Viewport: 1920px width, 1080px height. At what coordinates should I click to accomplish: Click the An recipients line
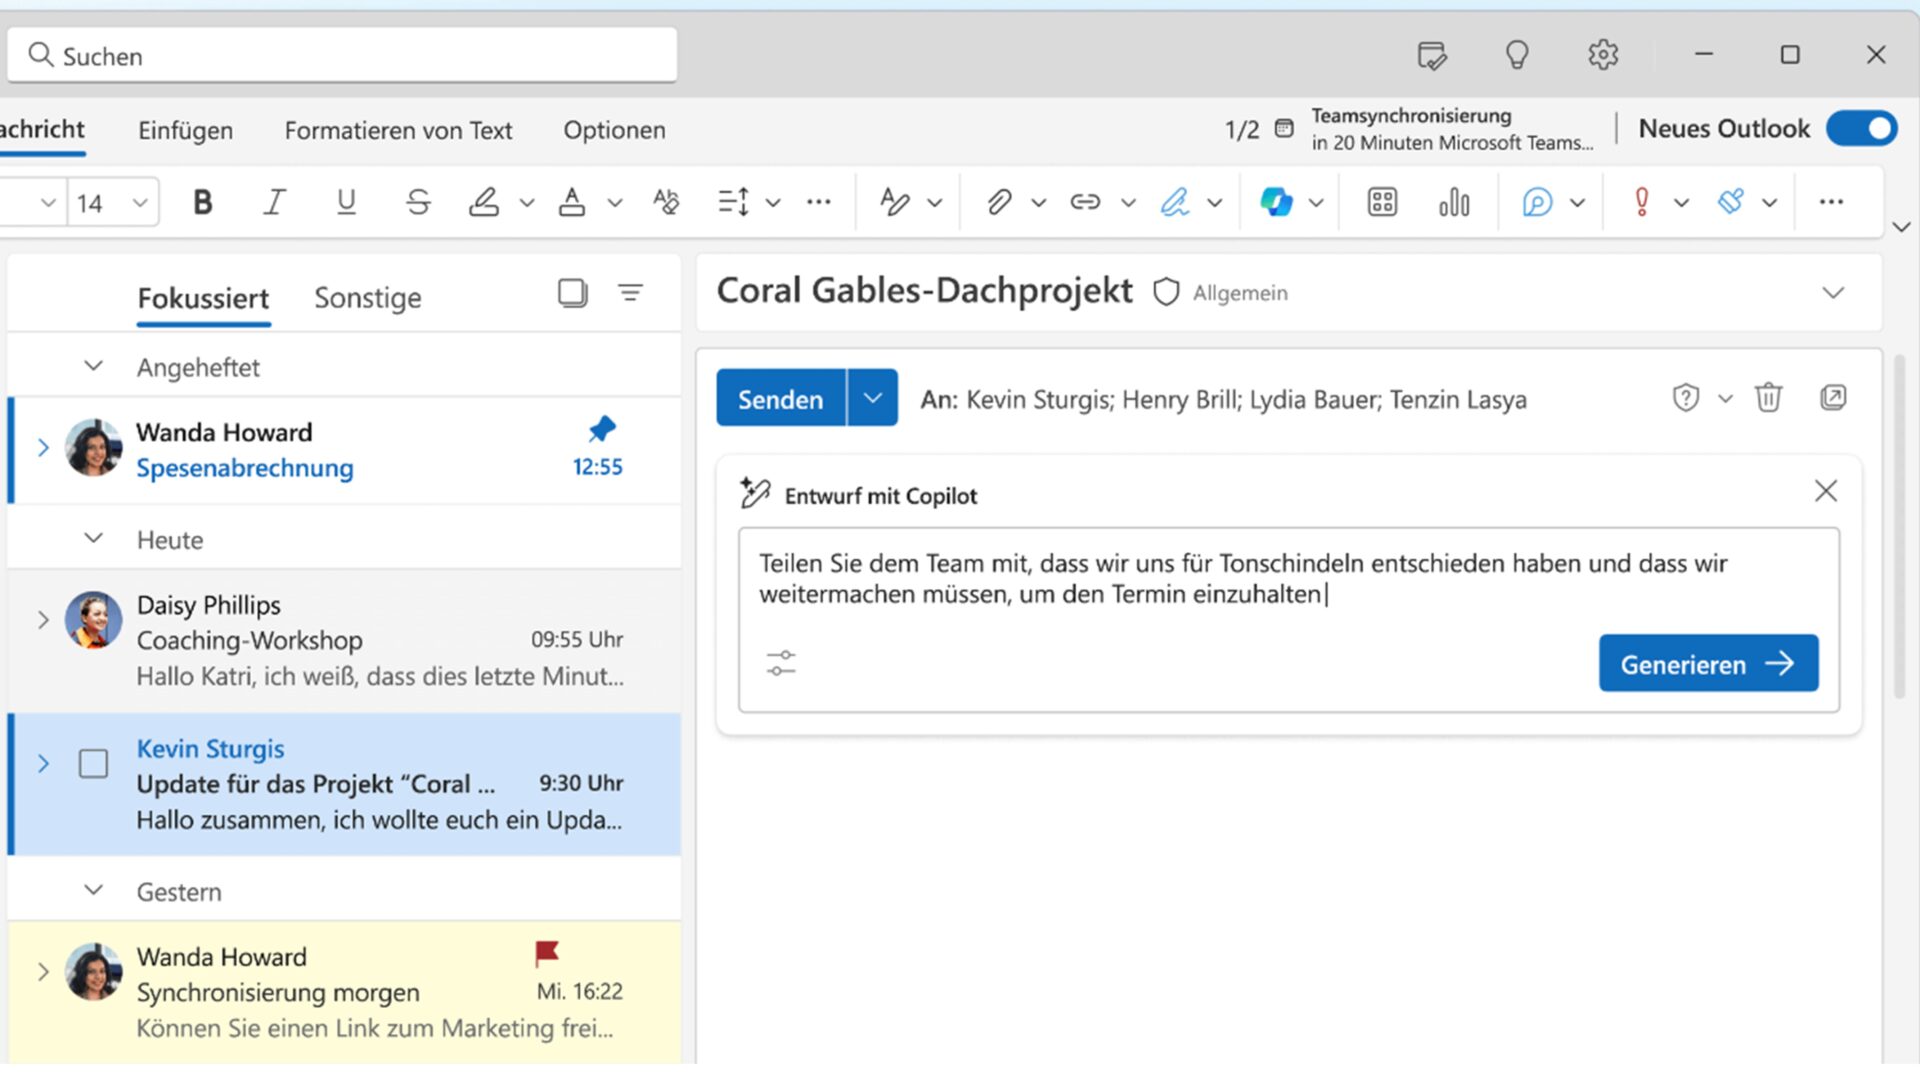pos(1223,399)
